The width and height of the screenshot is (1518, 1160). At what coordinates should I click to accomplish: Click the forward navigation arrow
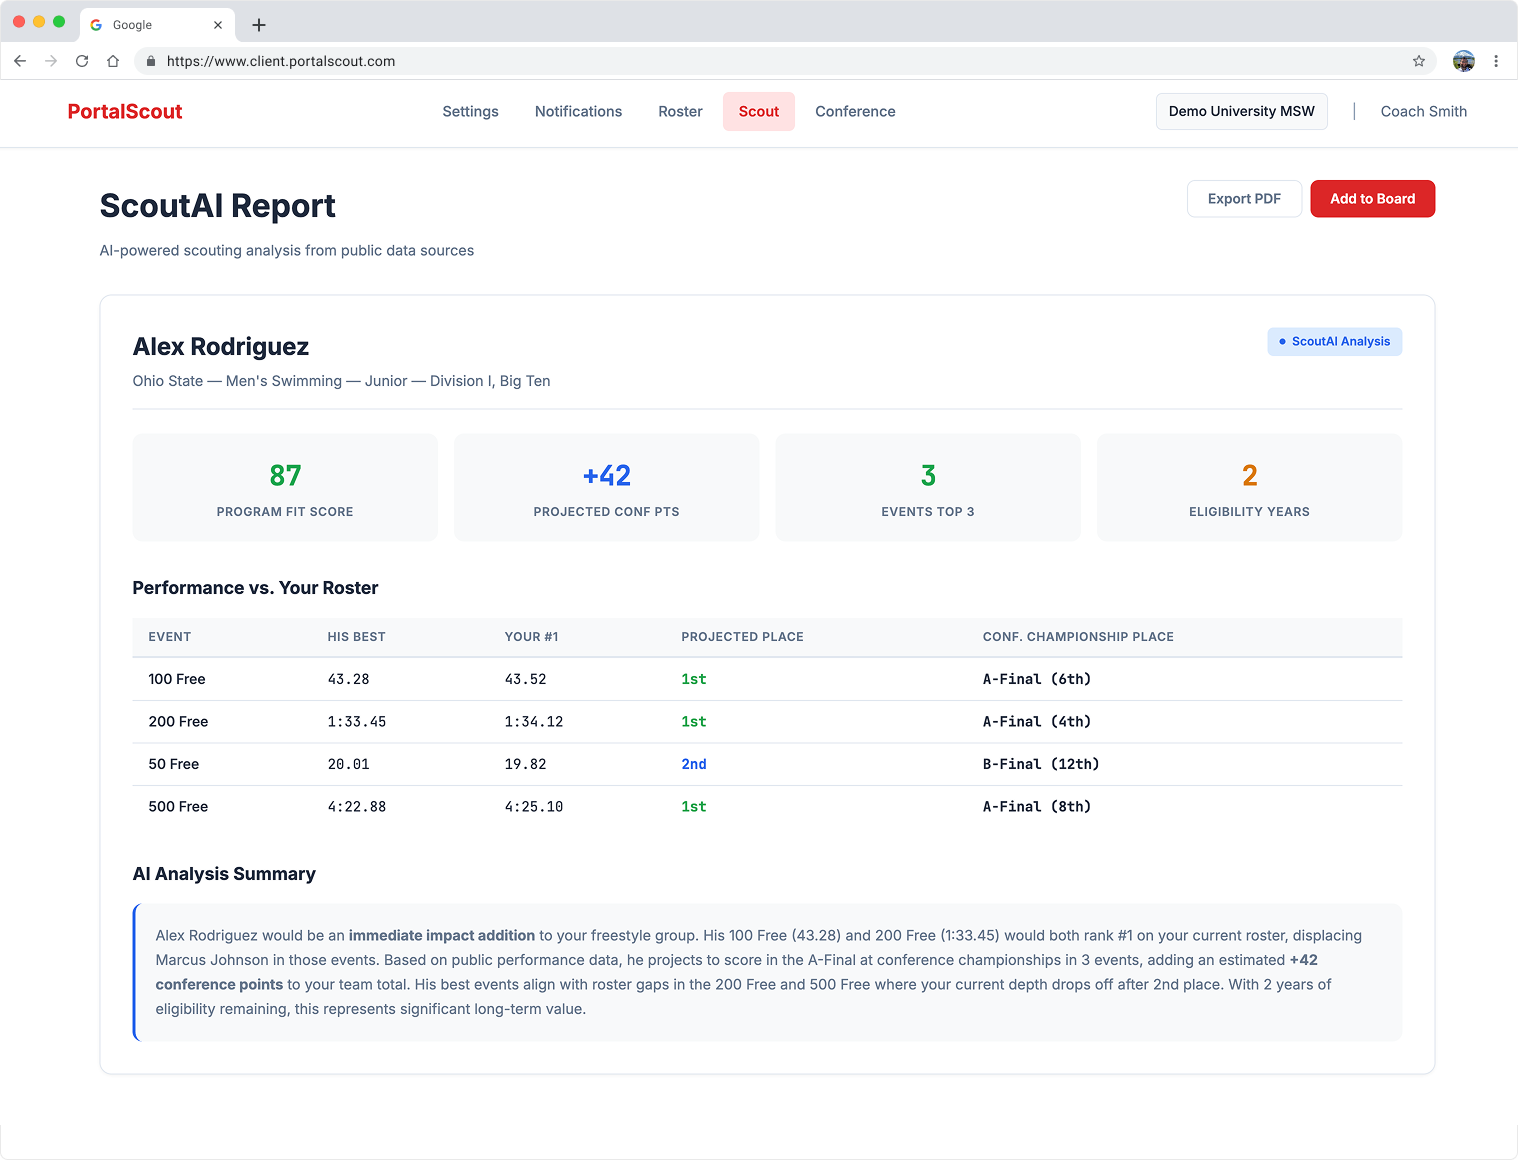click(x=51, y=61)
